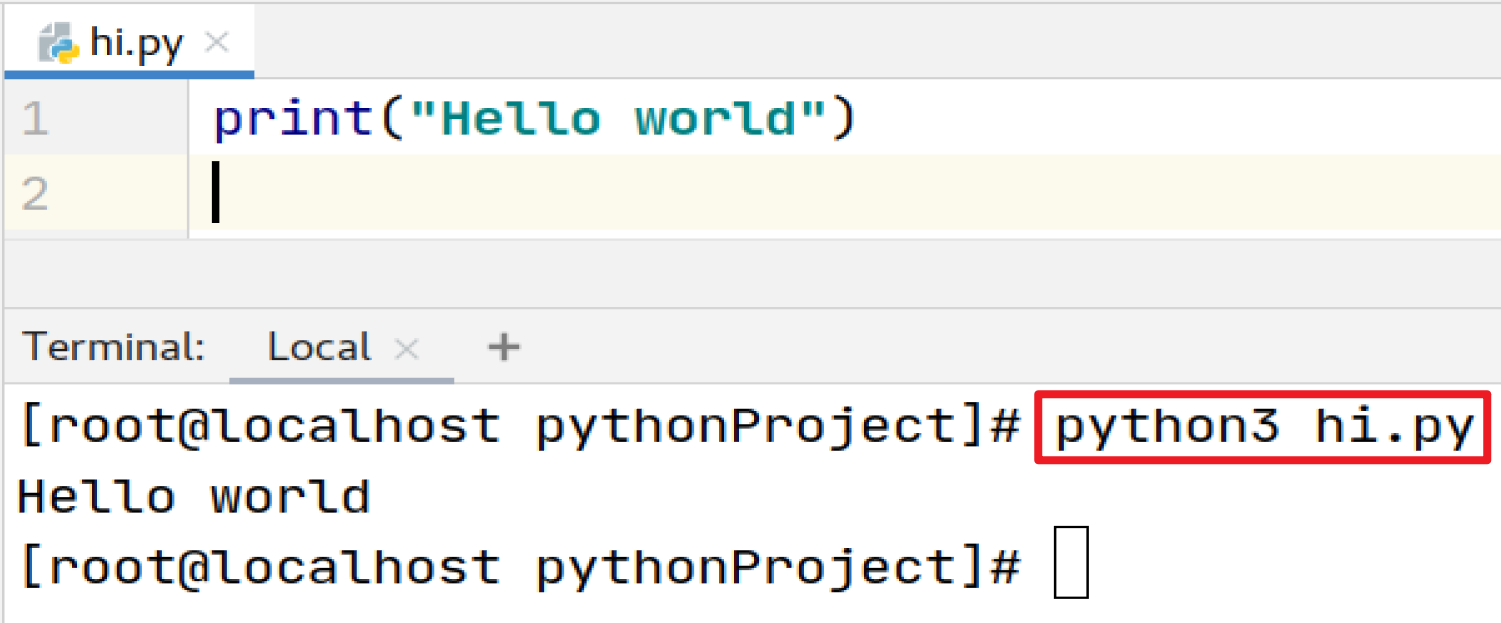Click the opening parenthesis after print
The height and width of the screenshot is (623, 1501).
pyautogui.click(x=390, y=120)
